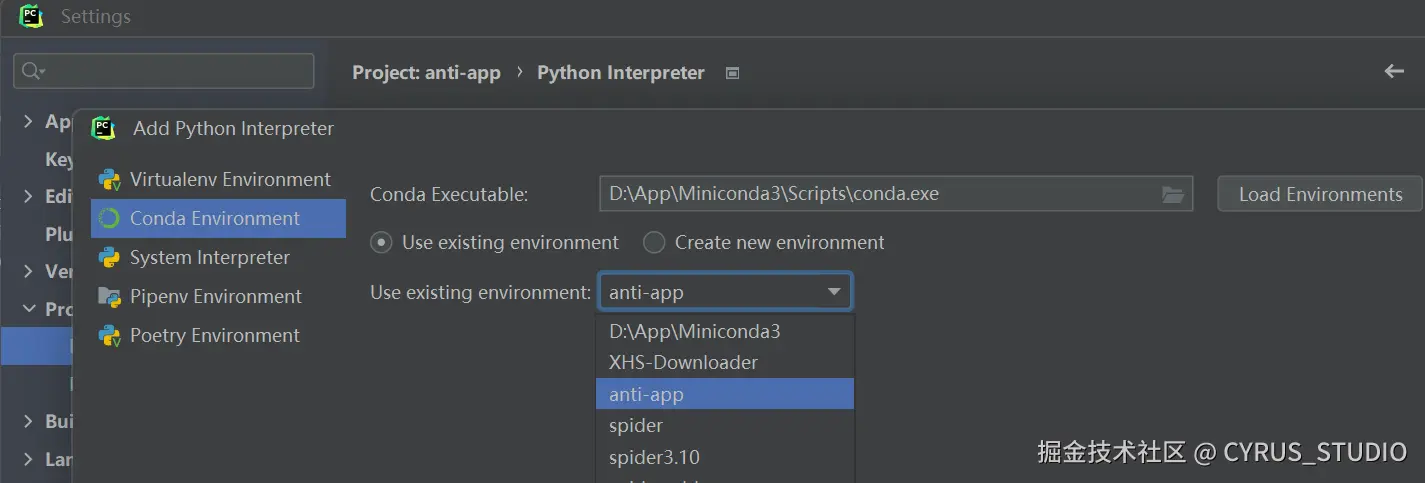Click the Load Environments button
Viewport: 1425px width, 483px height.
pyautogui.click(x=1319, y=195)
